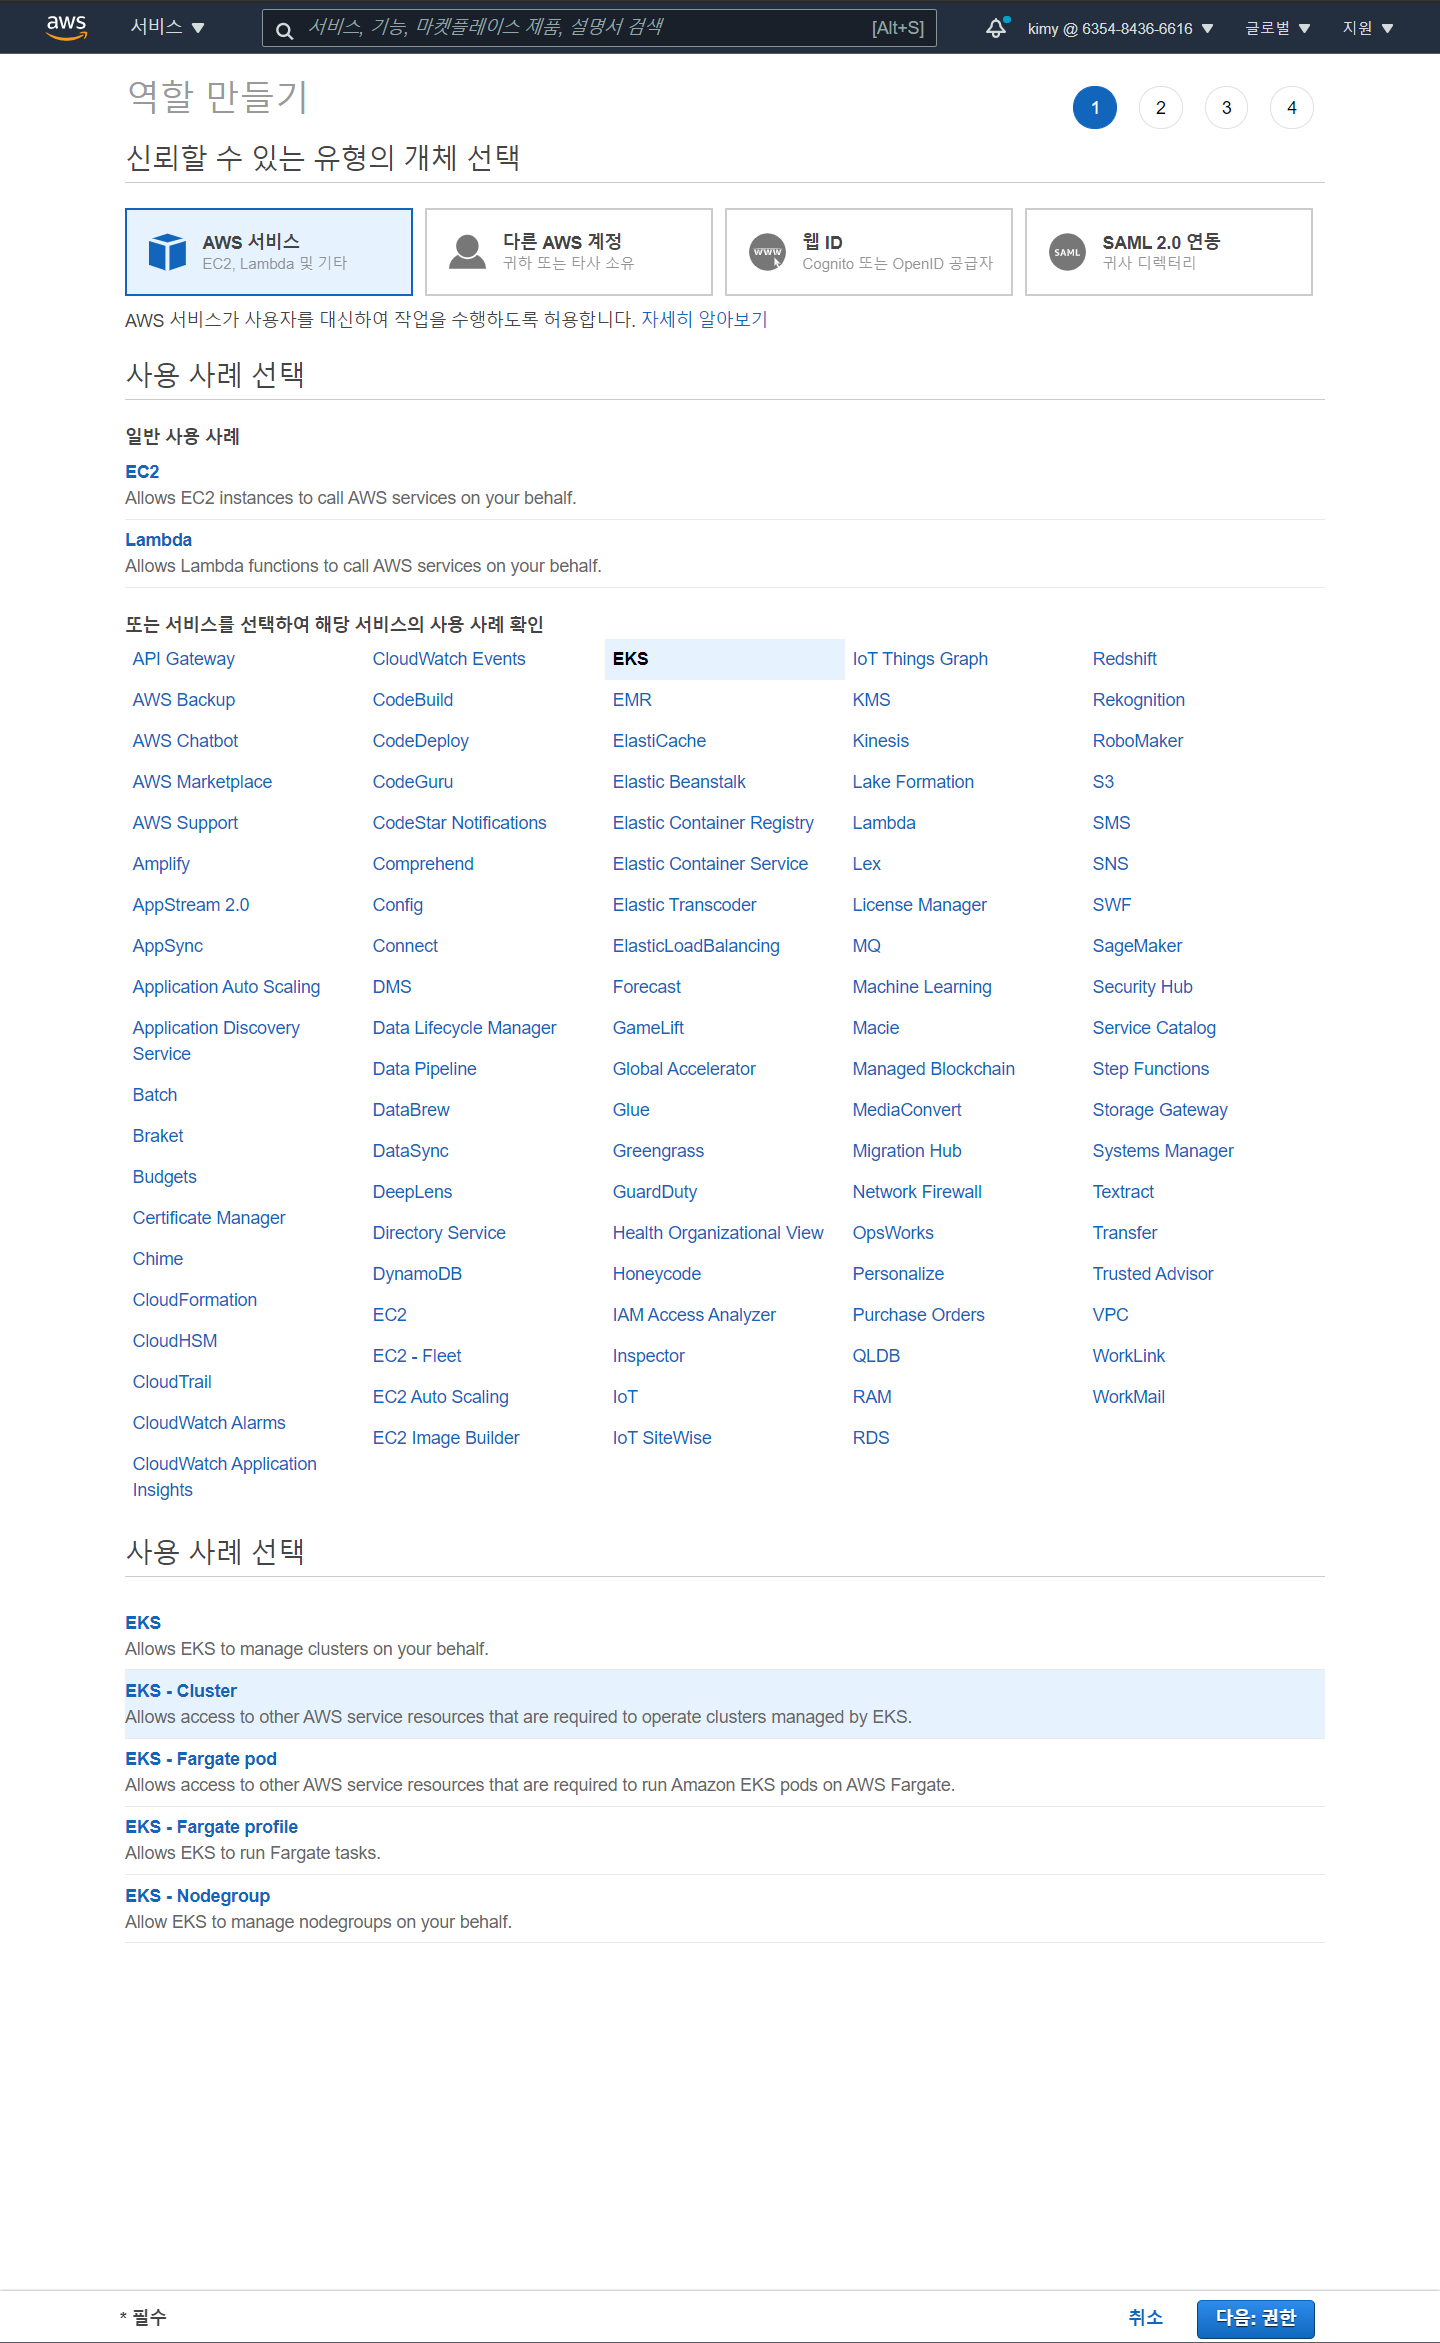
Task: Select the AWS 서비스 trusted entity card
Action: click(269, 252)
